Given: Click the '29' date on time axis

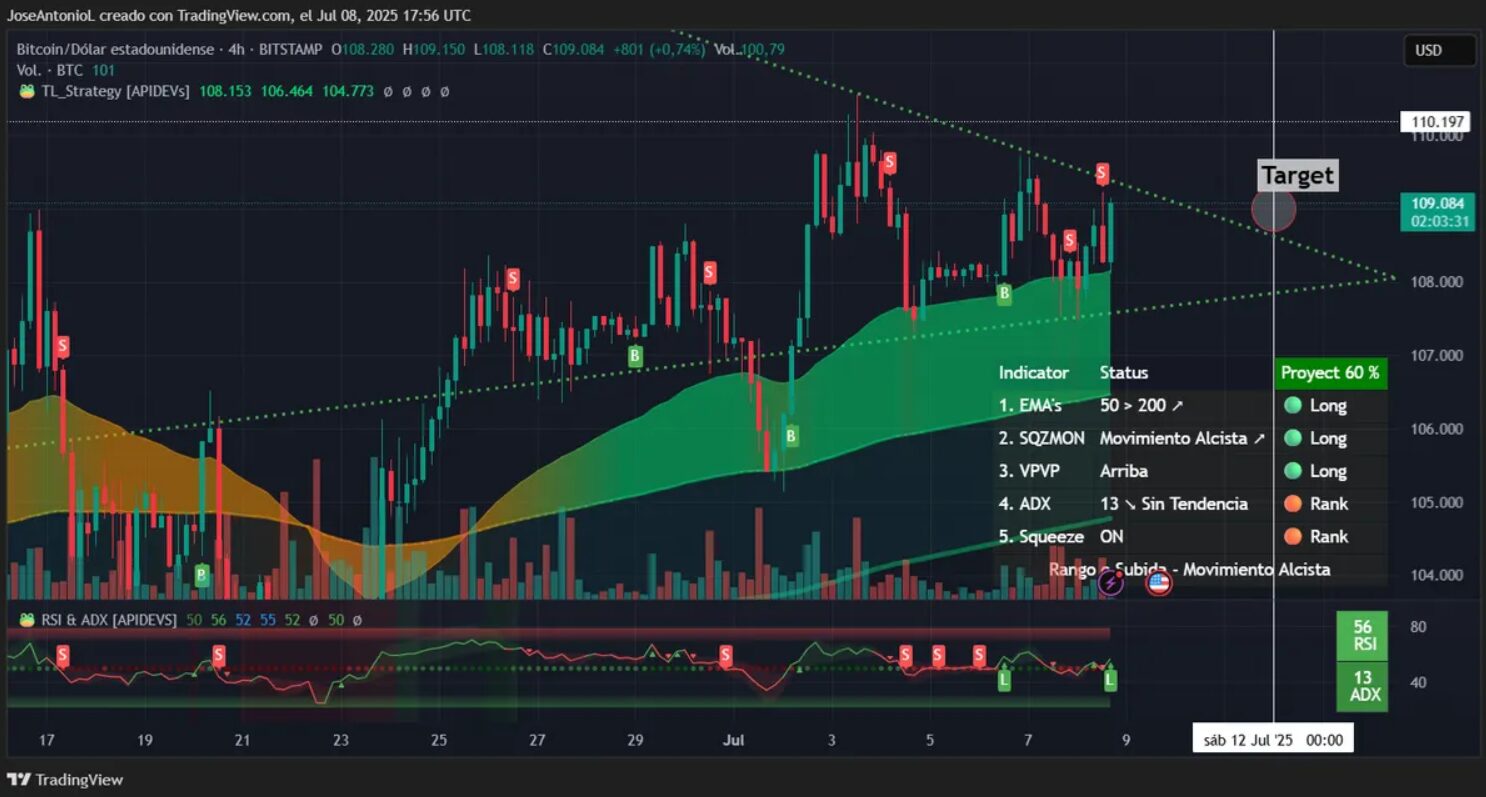Looking at the screenshot, I should 636,741.
